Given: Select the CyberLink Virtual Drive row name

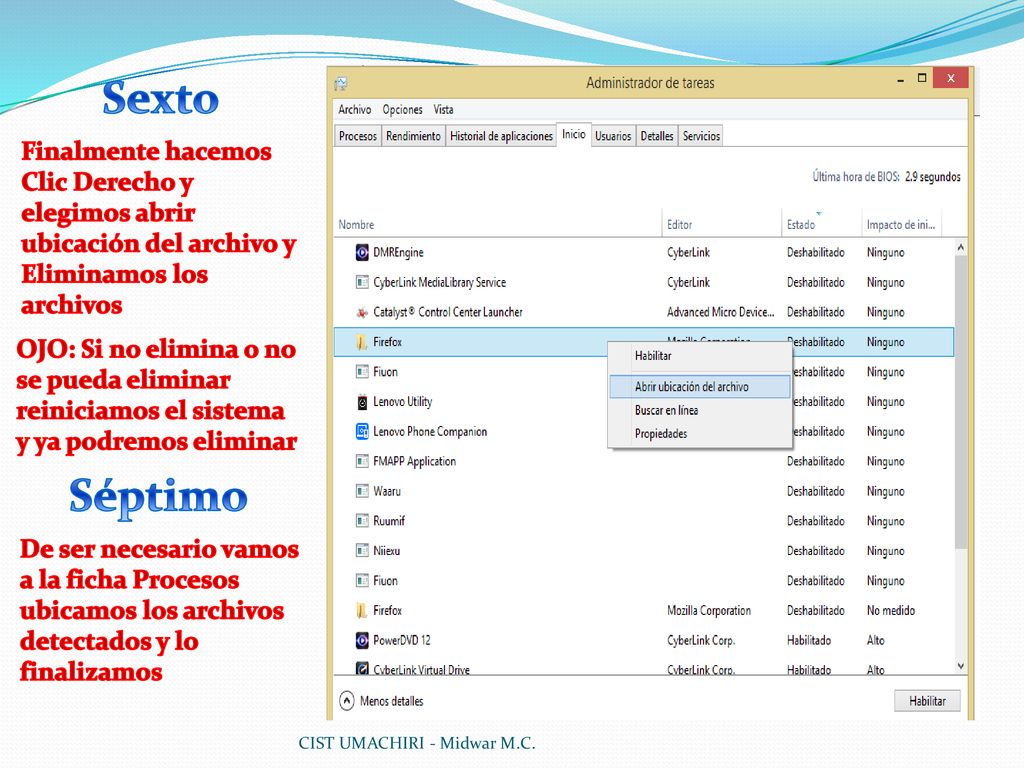Looking at the screenshot, I should [421, 669].
